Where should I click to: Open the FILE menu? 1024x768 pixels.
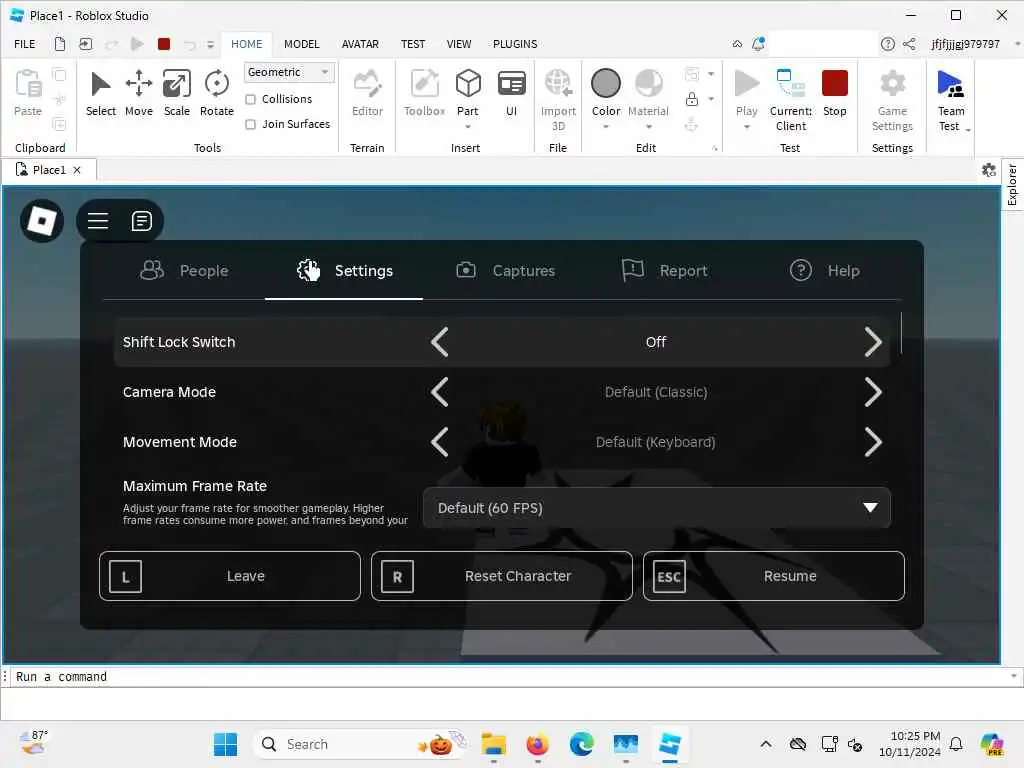click(x=25, y=44)
